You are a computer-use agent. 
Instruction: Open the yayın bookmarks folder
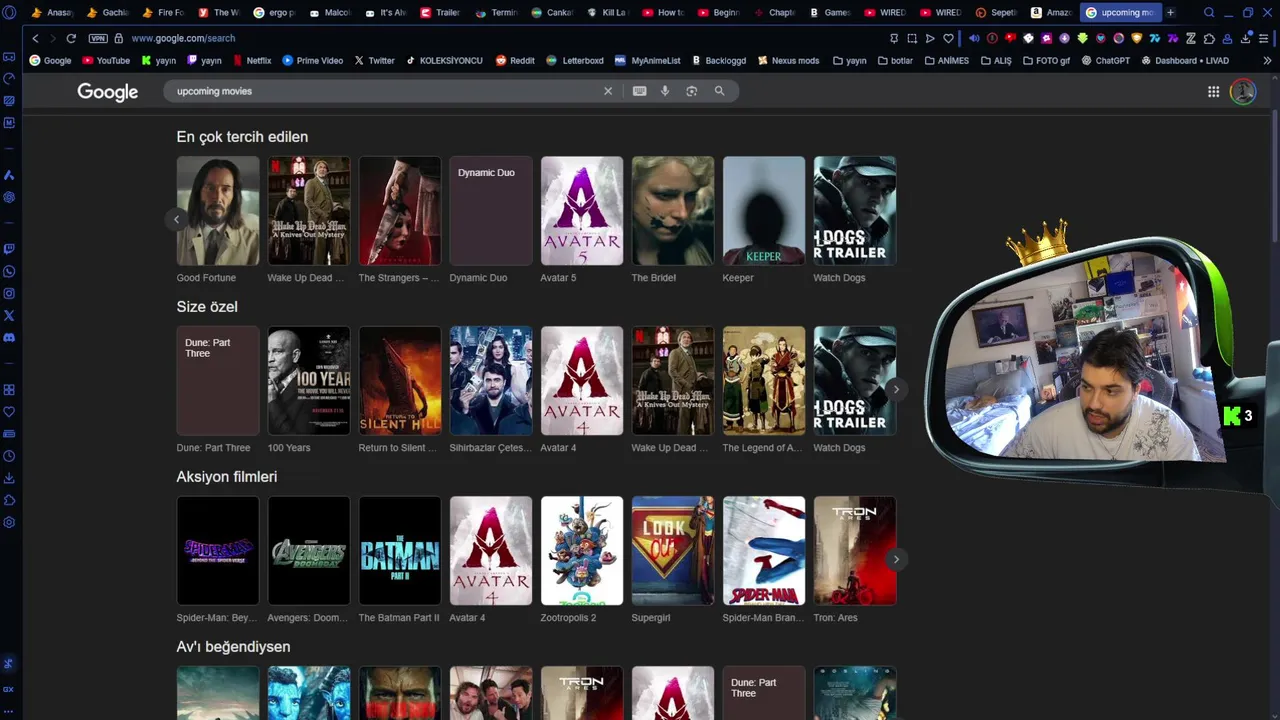pyautogui.click(x=849, y=60)
